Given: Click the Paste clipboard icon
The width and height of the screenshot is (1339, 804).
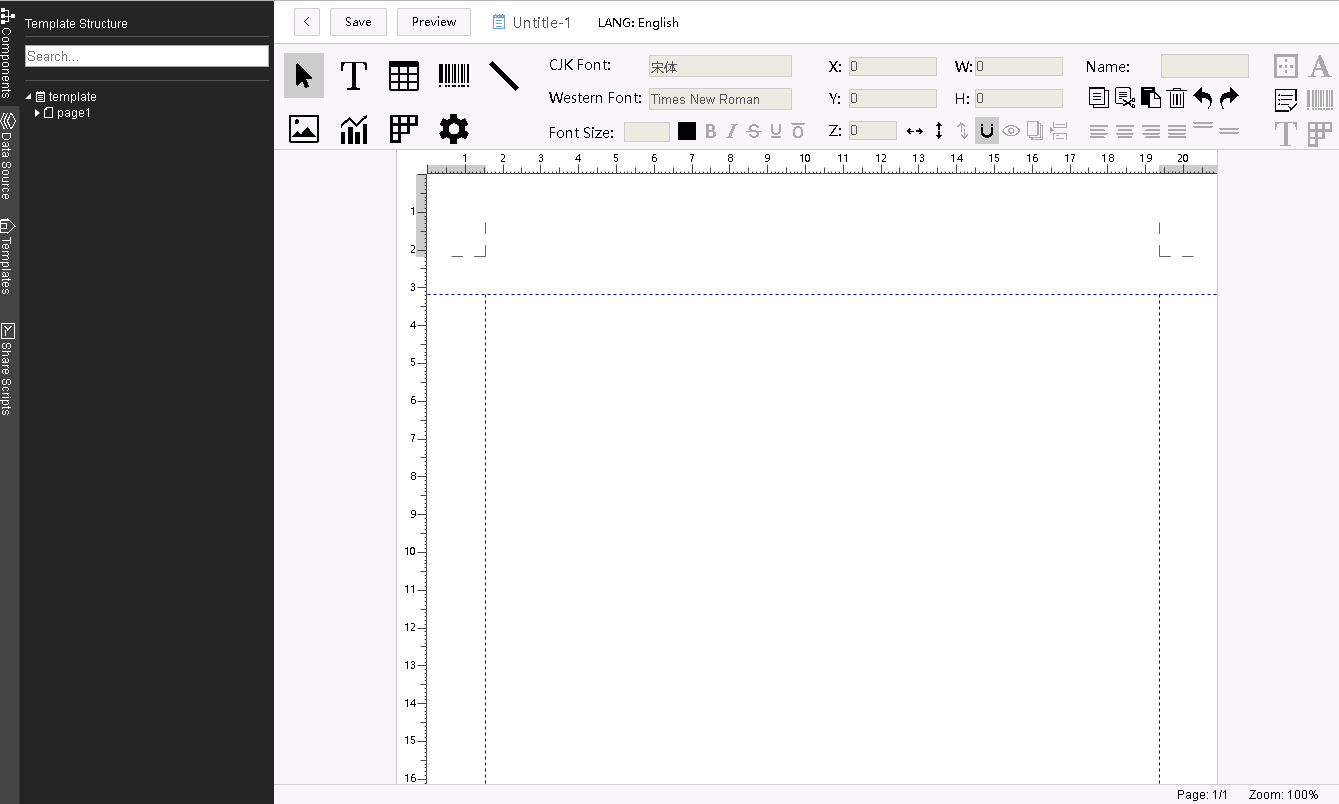Looking at the screenshot, I should click(1151, 98).
